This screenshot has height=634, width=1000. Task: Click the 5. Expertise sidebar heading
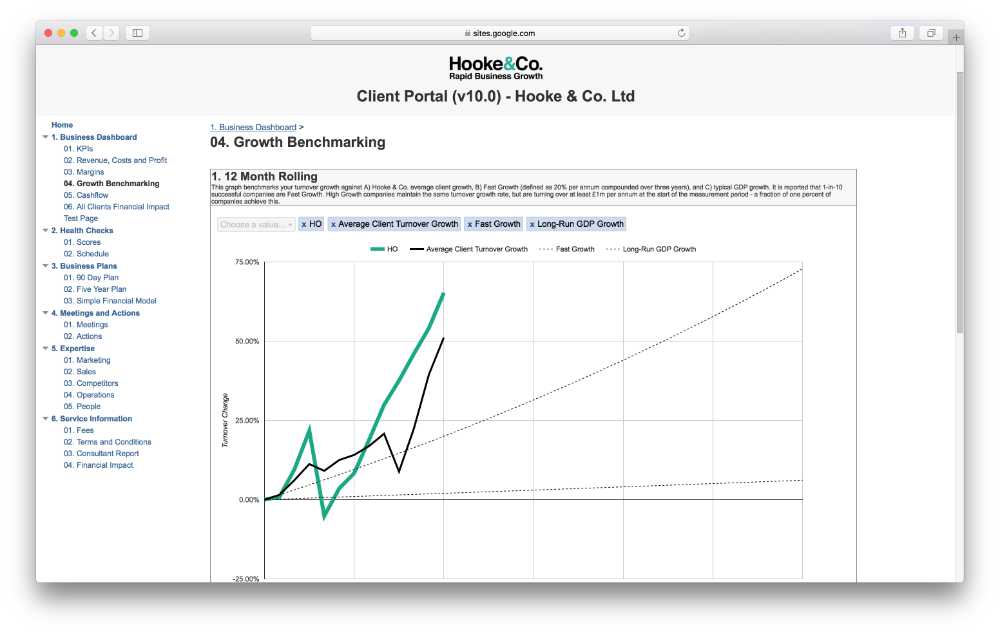pyautogui.click(x=73, y=348)
